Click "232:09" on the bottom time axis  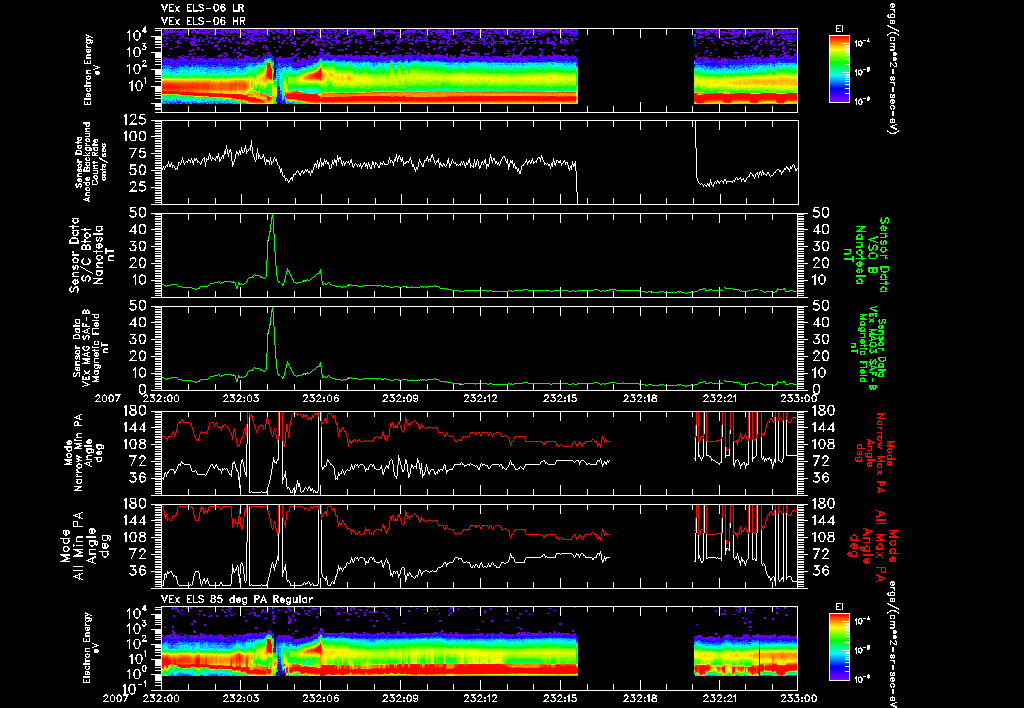click(x=400, y=698)
